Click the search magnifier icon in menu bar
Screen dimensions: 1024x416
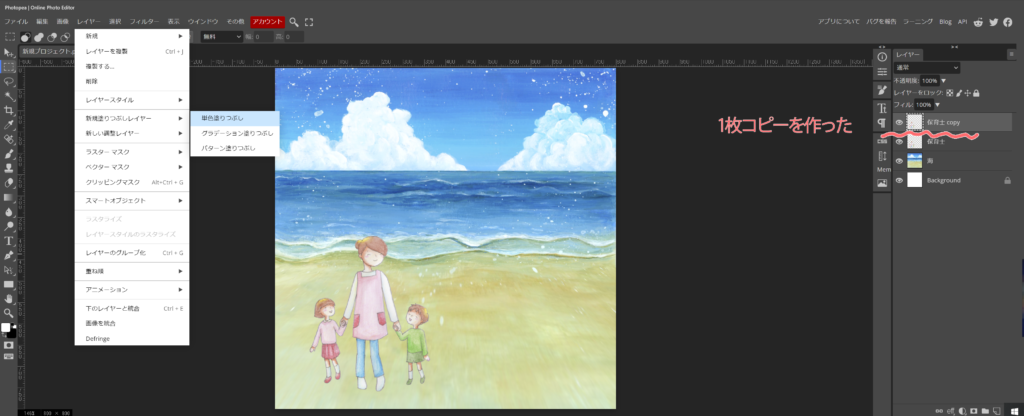294,21
